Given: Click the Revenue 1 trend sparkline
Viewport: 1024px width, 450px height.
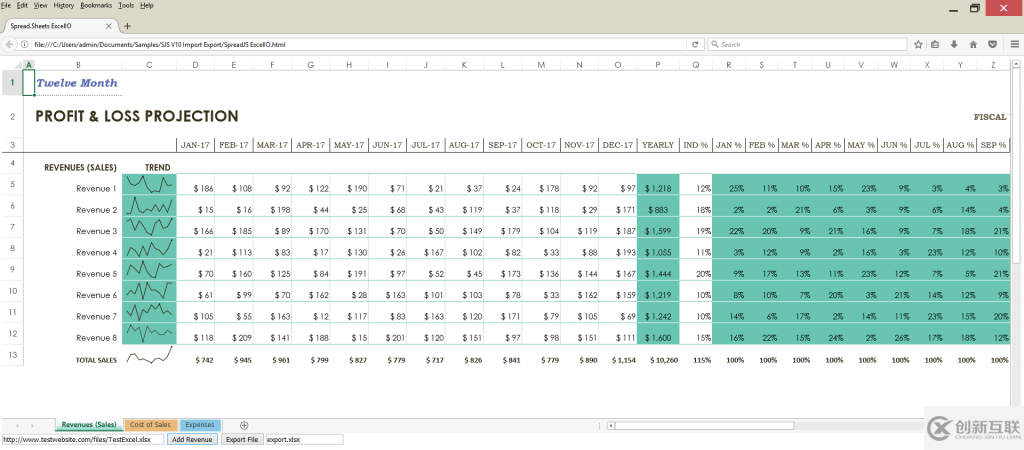Looking at the screenshot, I should [150, 184].
